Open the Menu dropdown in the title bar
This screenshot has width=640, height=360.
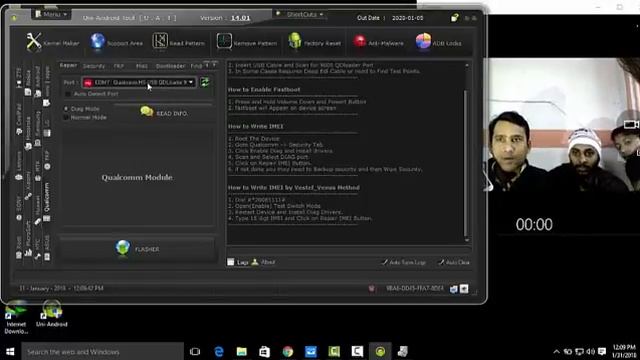coord(51,14)
